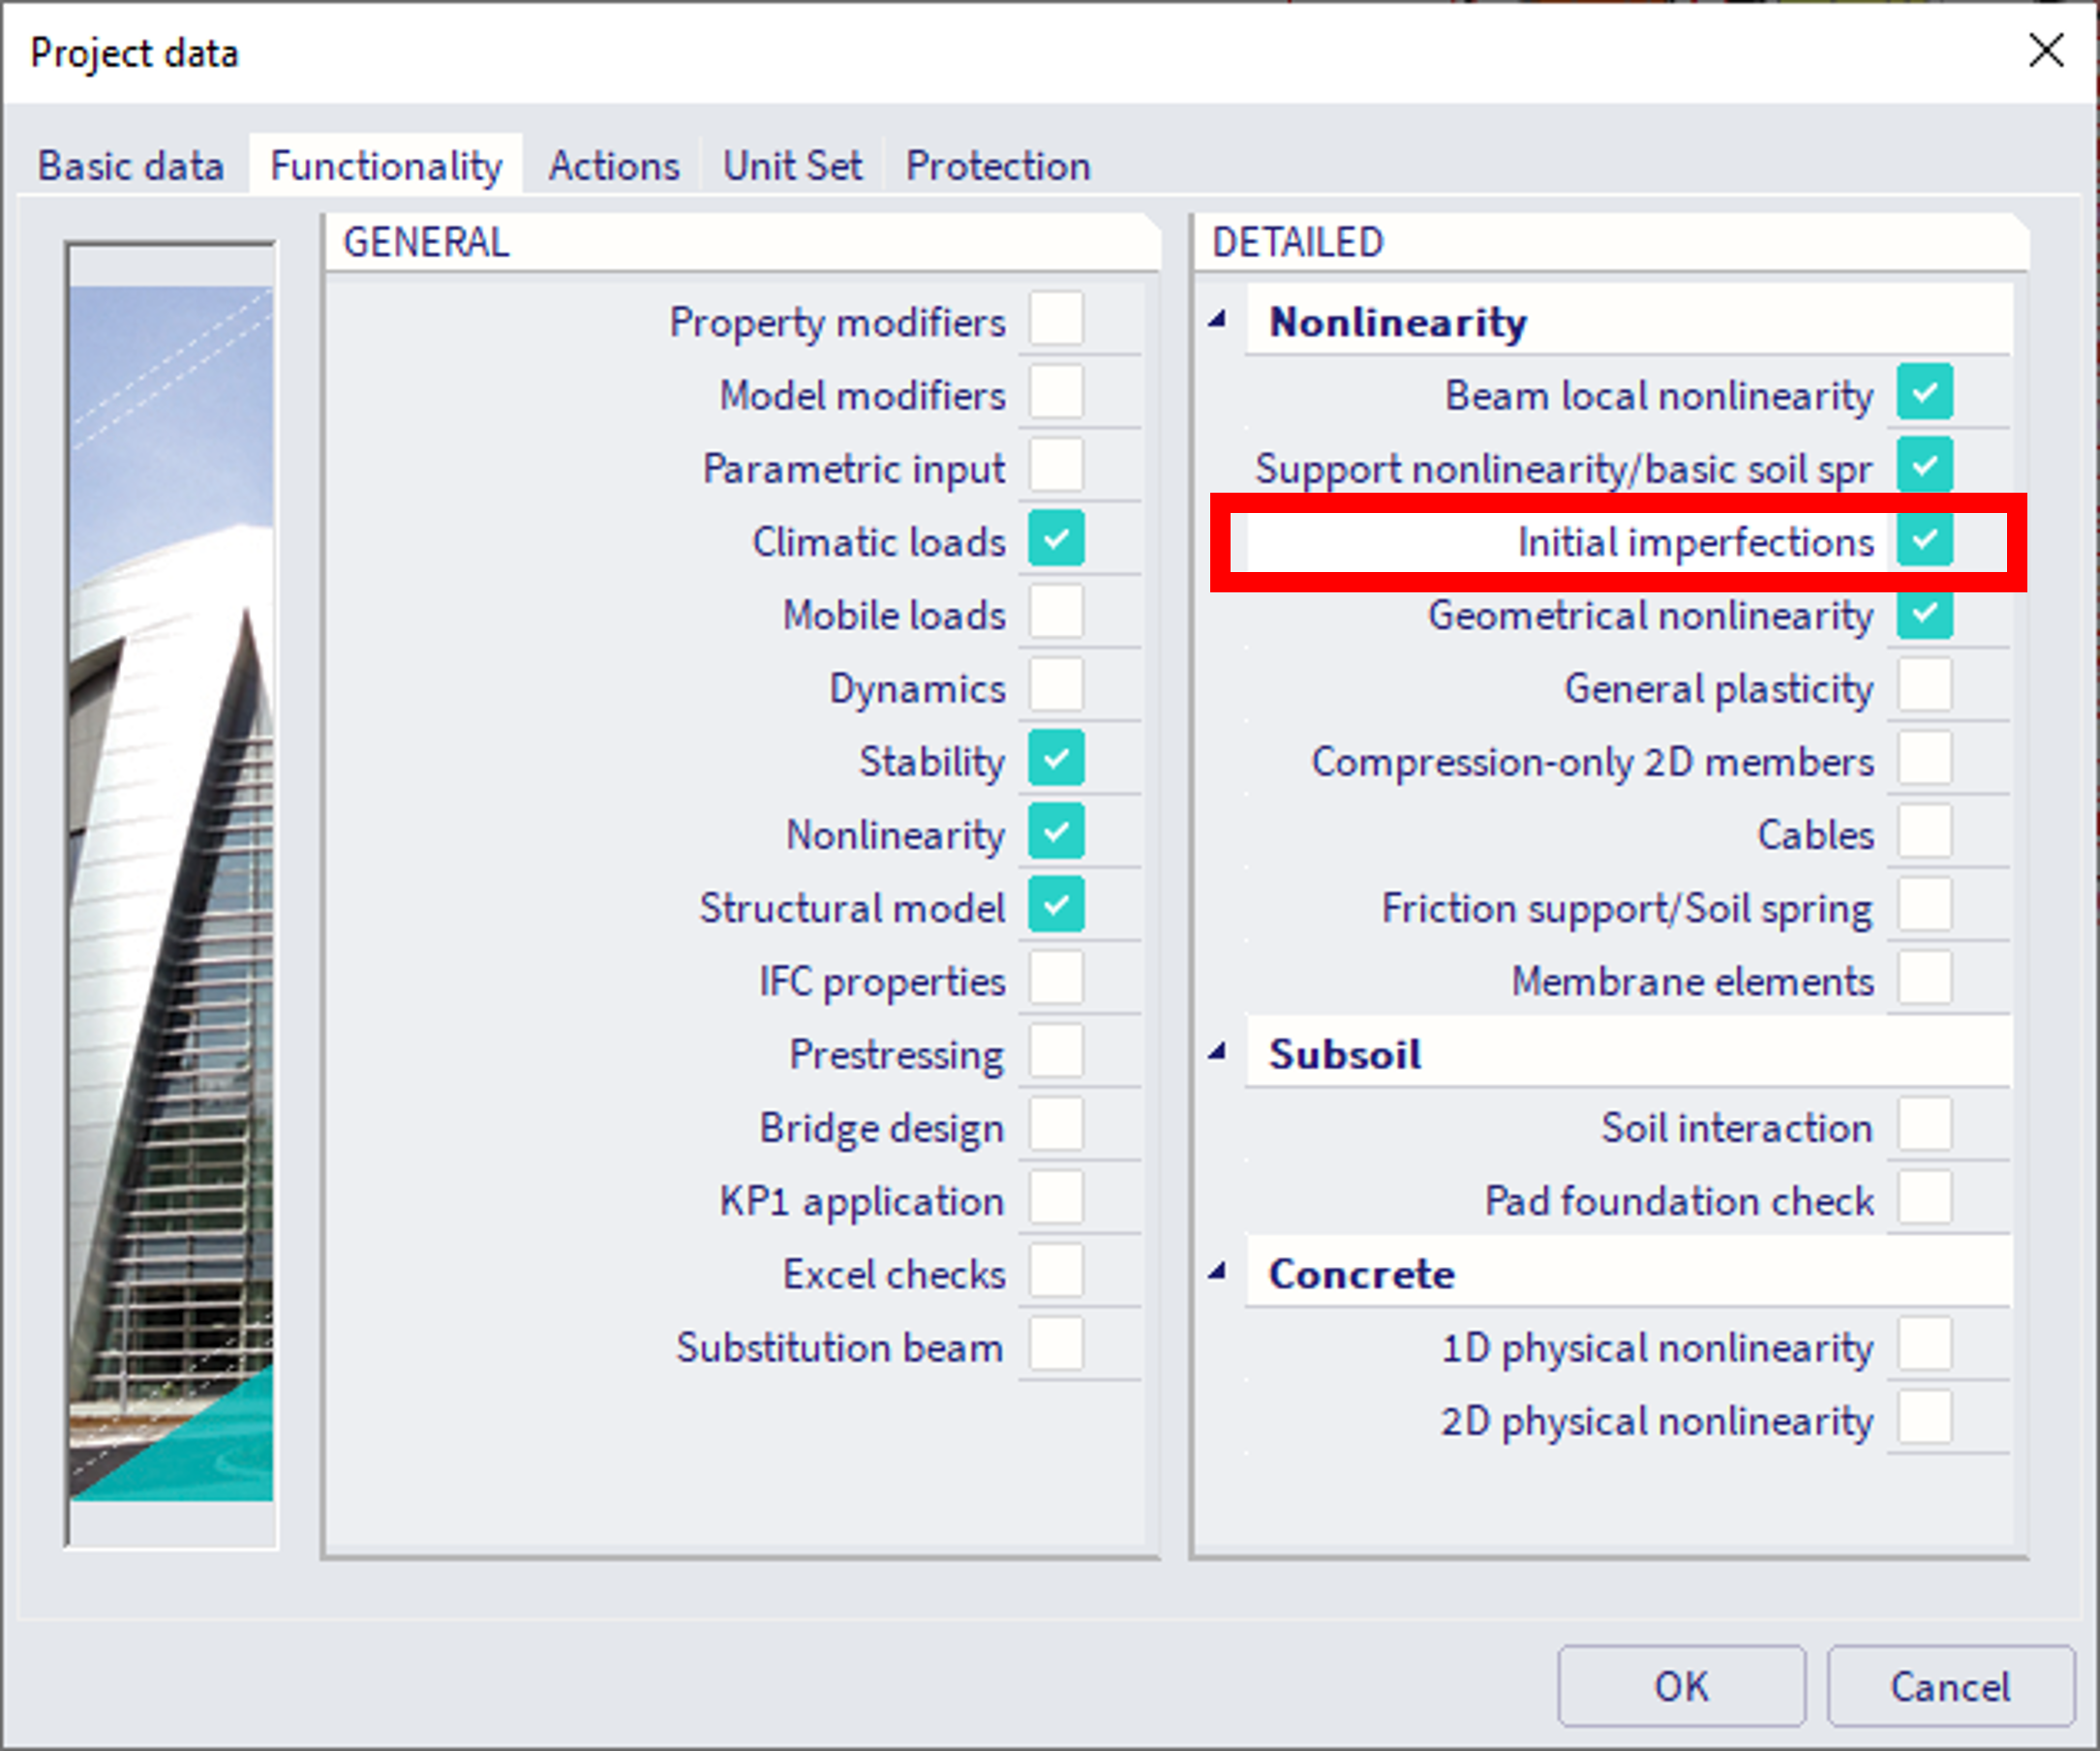Open the Actions tab
This screenshot has width=2100, height=1751.
pyautogui.click(x=613, y=165)
